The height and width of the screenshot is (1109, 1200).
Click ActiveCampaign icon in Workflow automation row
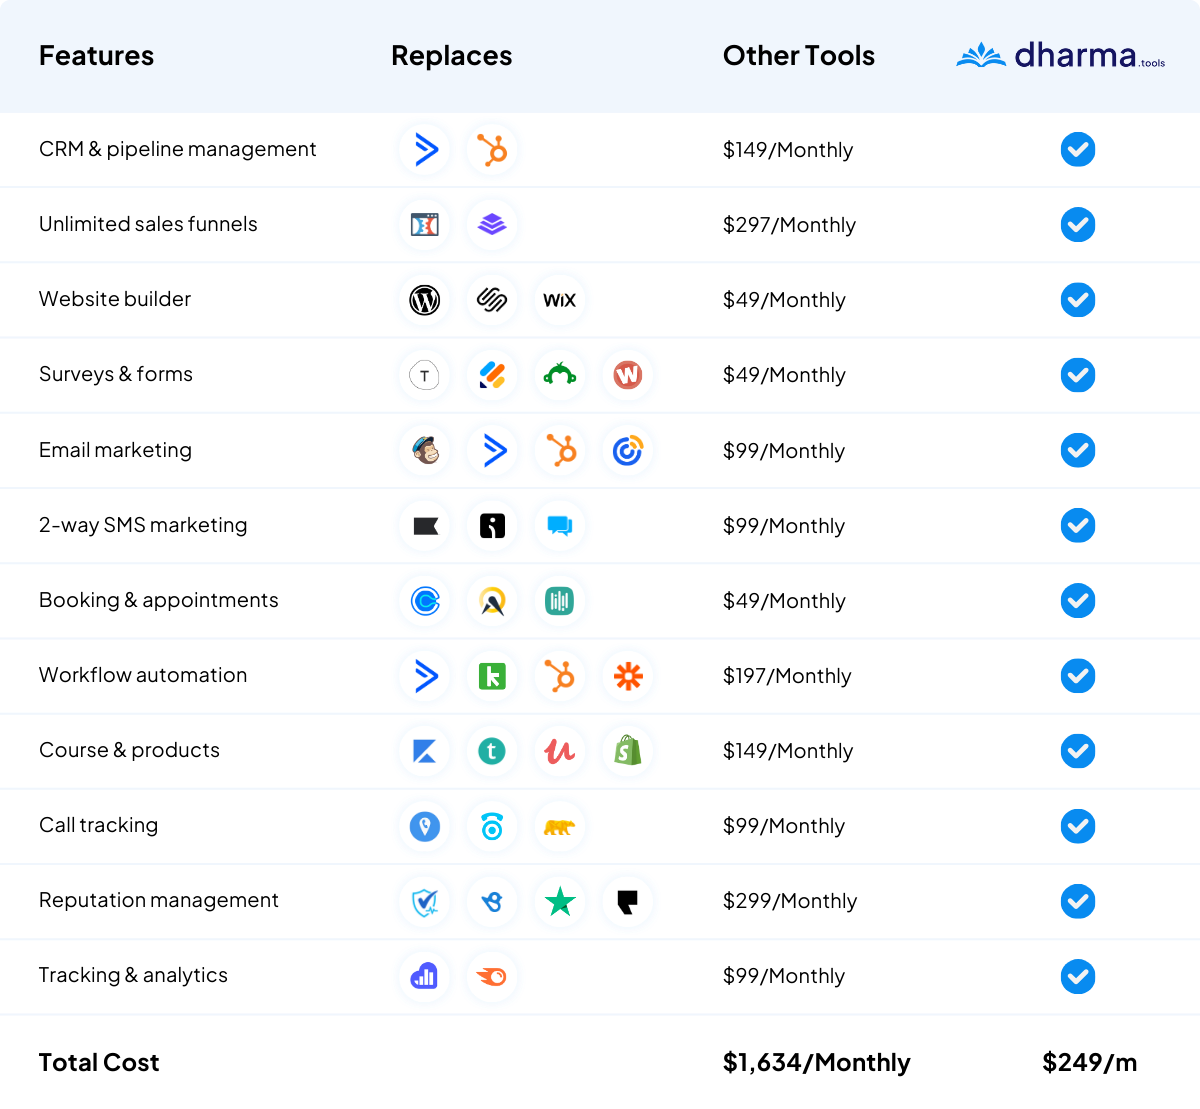(x=425, y=676)
